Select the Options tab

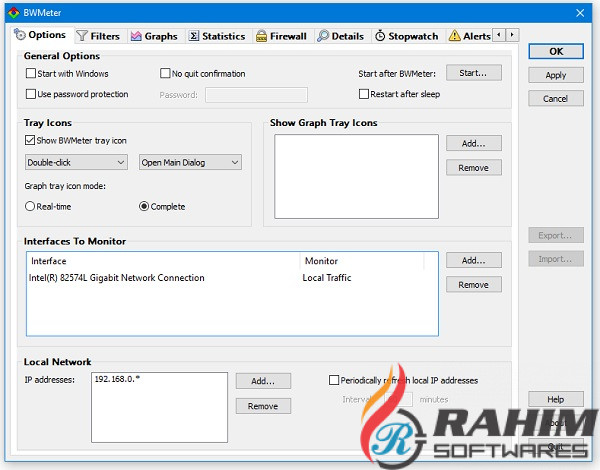click(x=40, y=35)
